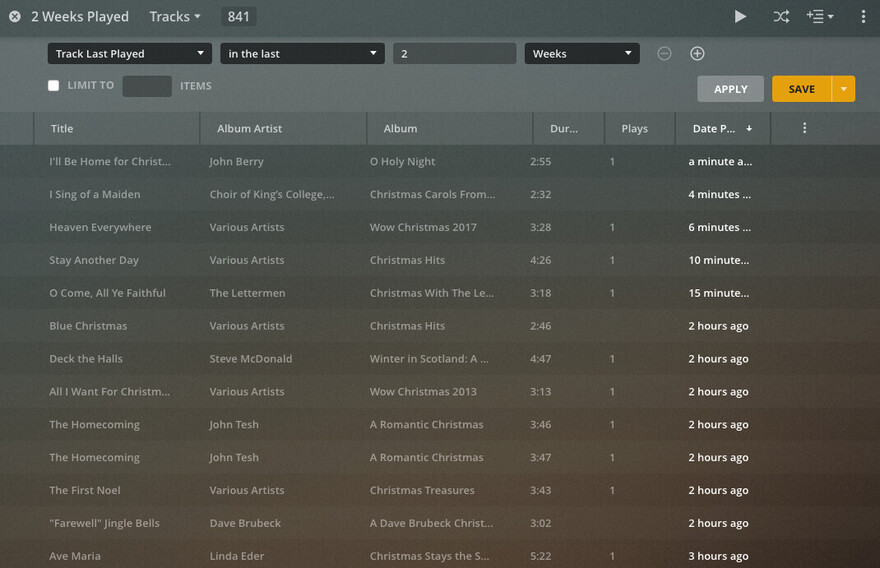This screenshot has width=880, height=568.
Task: Open album 'Christmas Stays the S...'
Action: pyautogui.click(x=429, y=556)
